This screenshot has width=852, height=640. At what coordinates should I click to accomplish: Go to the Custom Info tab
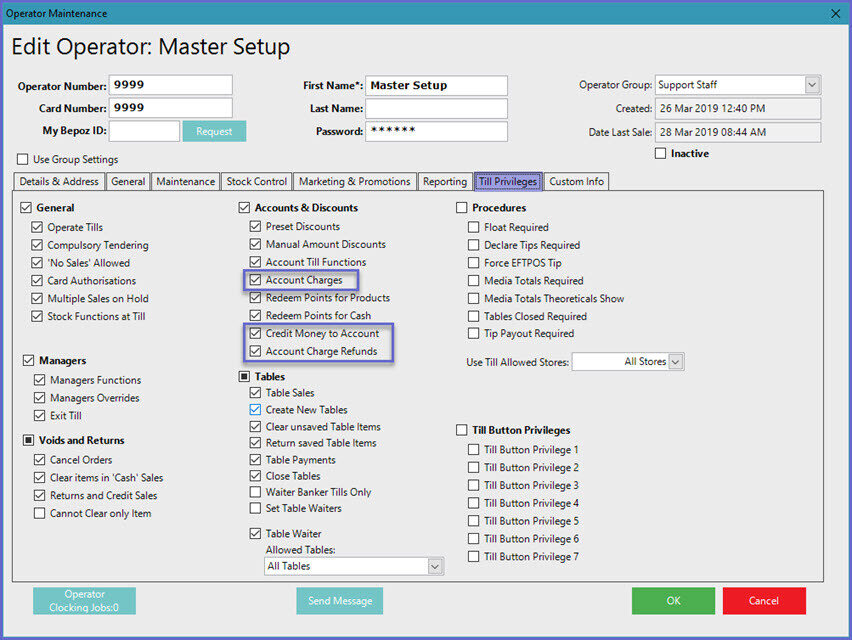coord(576,182)
